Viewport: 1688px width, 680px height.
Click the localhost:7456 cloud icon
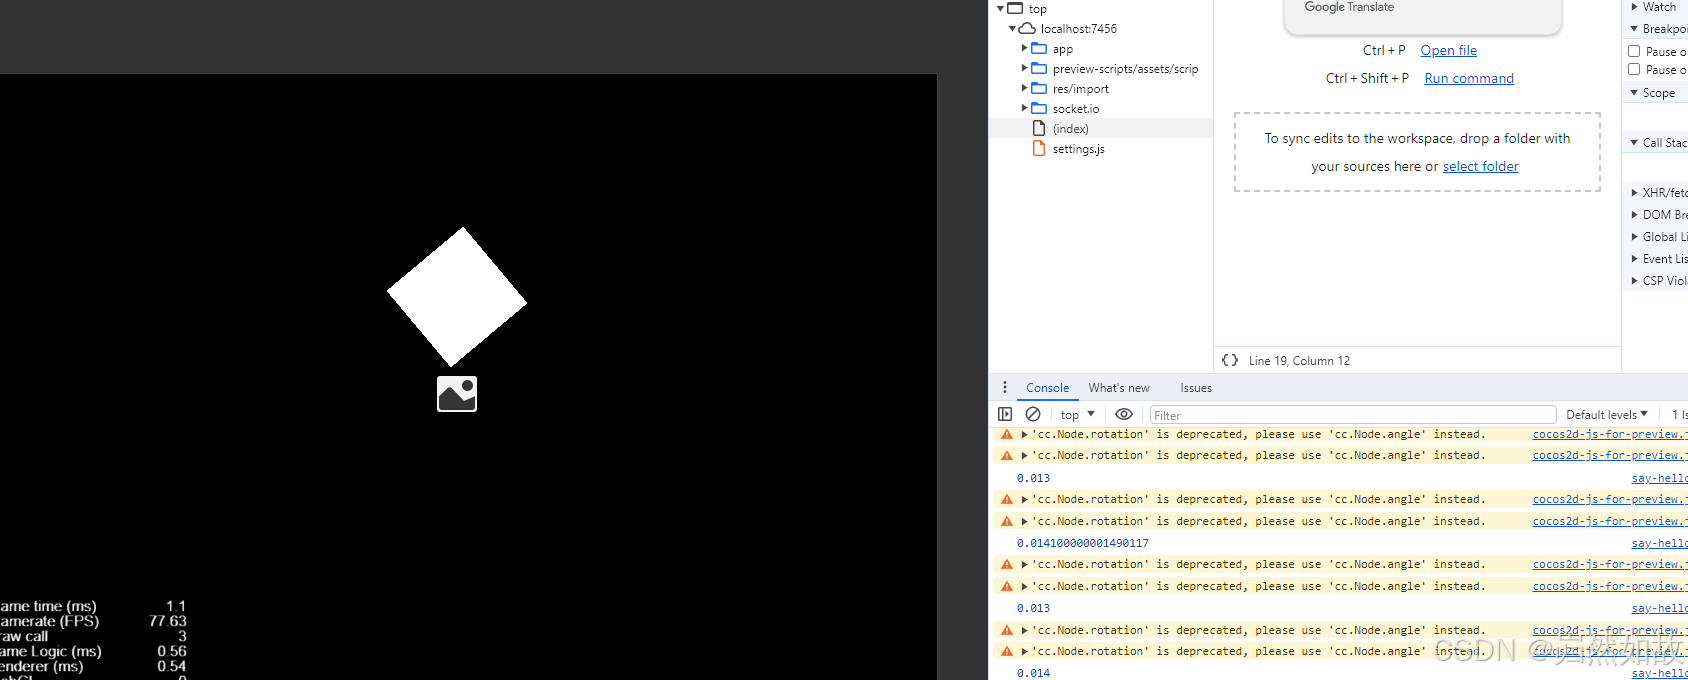coord(1027,28)
